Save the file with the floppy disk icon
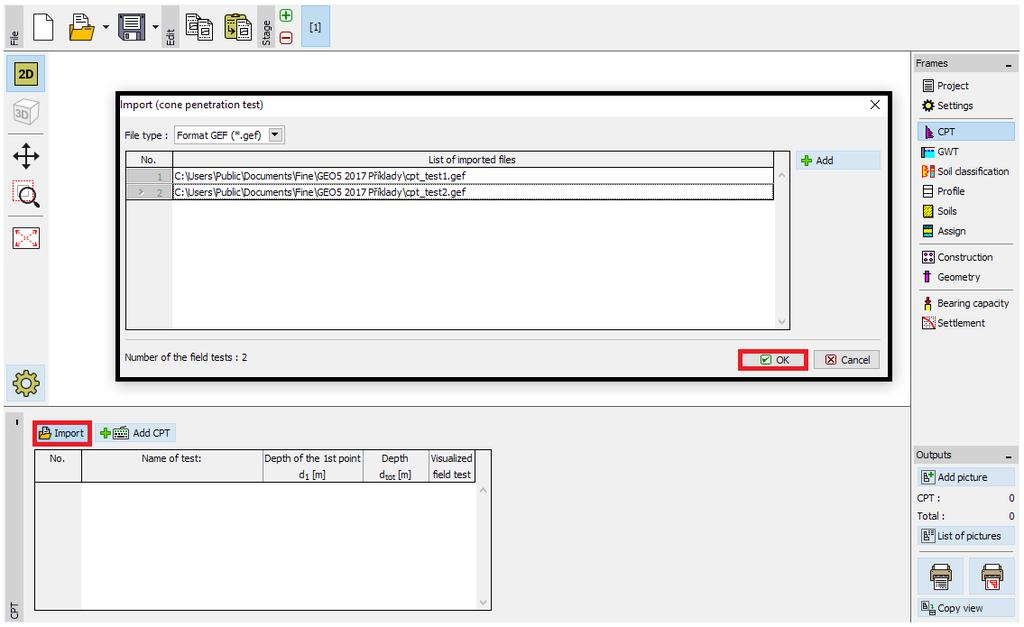 click(131, 27)
